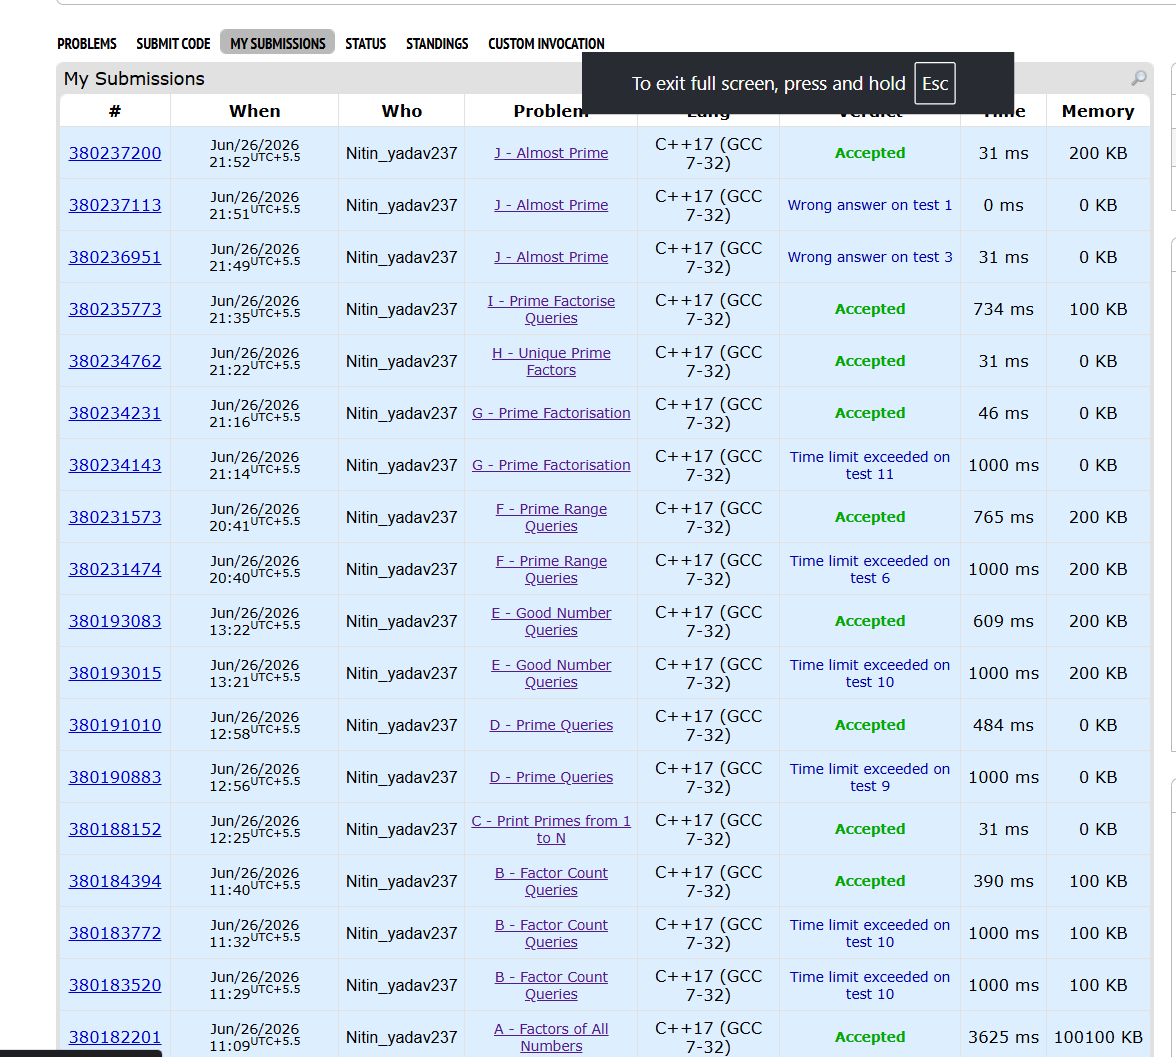1176x1057 pixels.
Task: Open submission 380234143
Action: (115, 465)
